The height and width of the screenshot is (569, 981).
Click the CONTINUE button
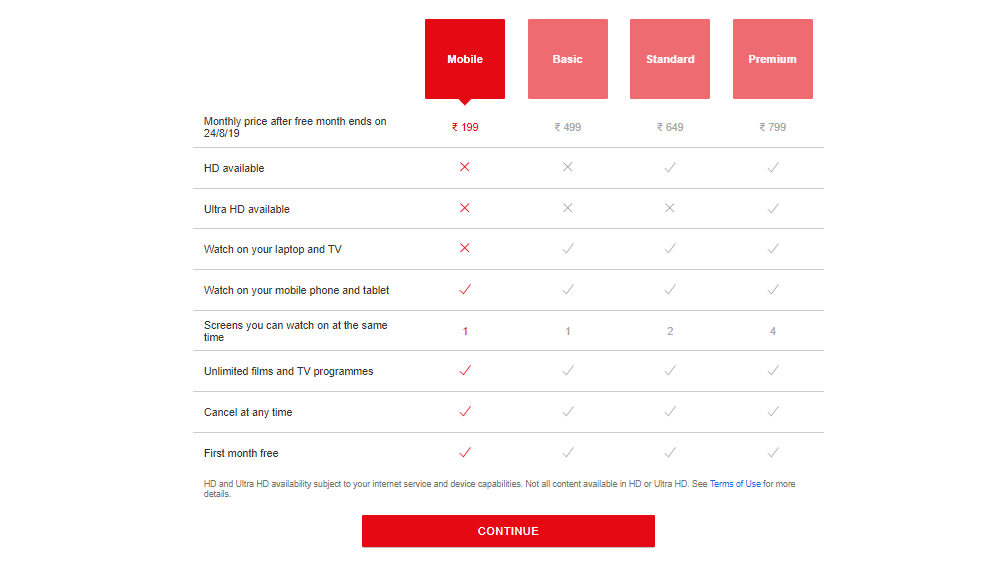tap(508, 531)
